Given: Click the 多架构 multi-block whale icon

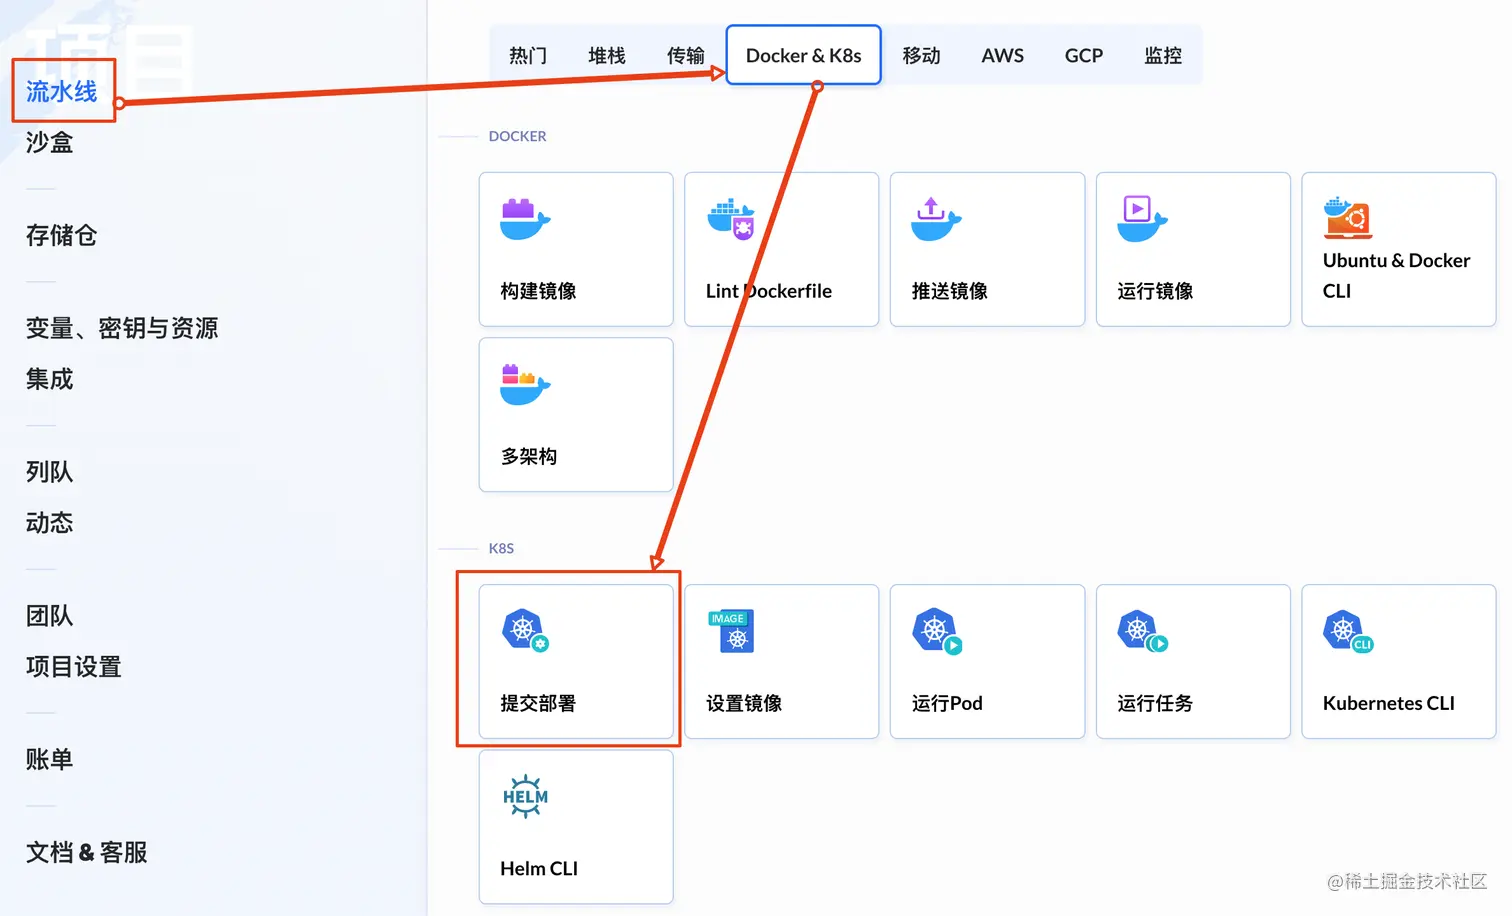Looking at the screenshot, I should coord(525,384).
